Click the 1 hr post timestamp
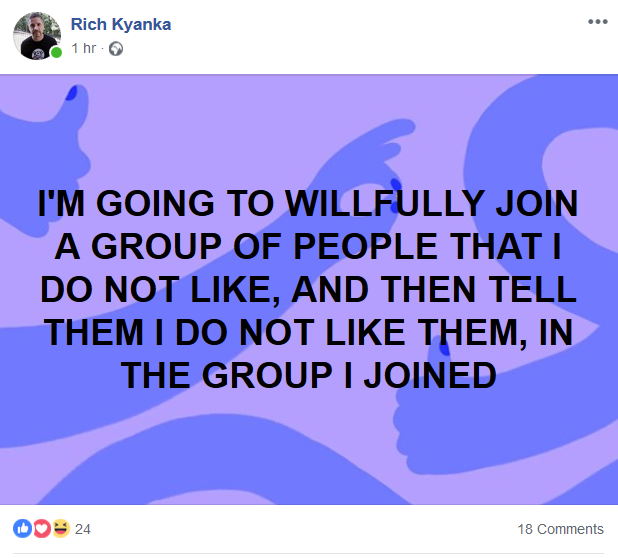The width and height of the screenshot is (618, 558). (84, 48)
